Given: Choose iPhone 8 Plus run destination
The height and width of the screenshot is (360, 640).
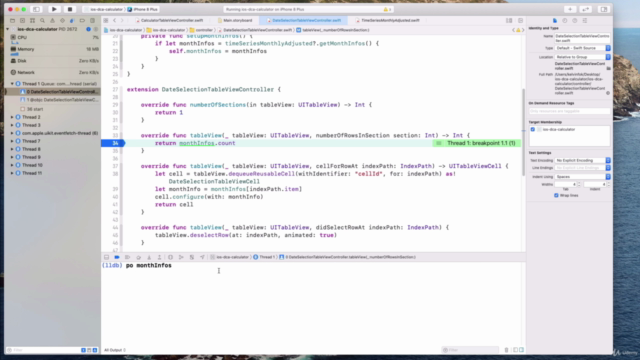Looking at the screenshot, I should click(143, 9).
